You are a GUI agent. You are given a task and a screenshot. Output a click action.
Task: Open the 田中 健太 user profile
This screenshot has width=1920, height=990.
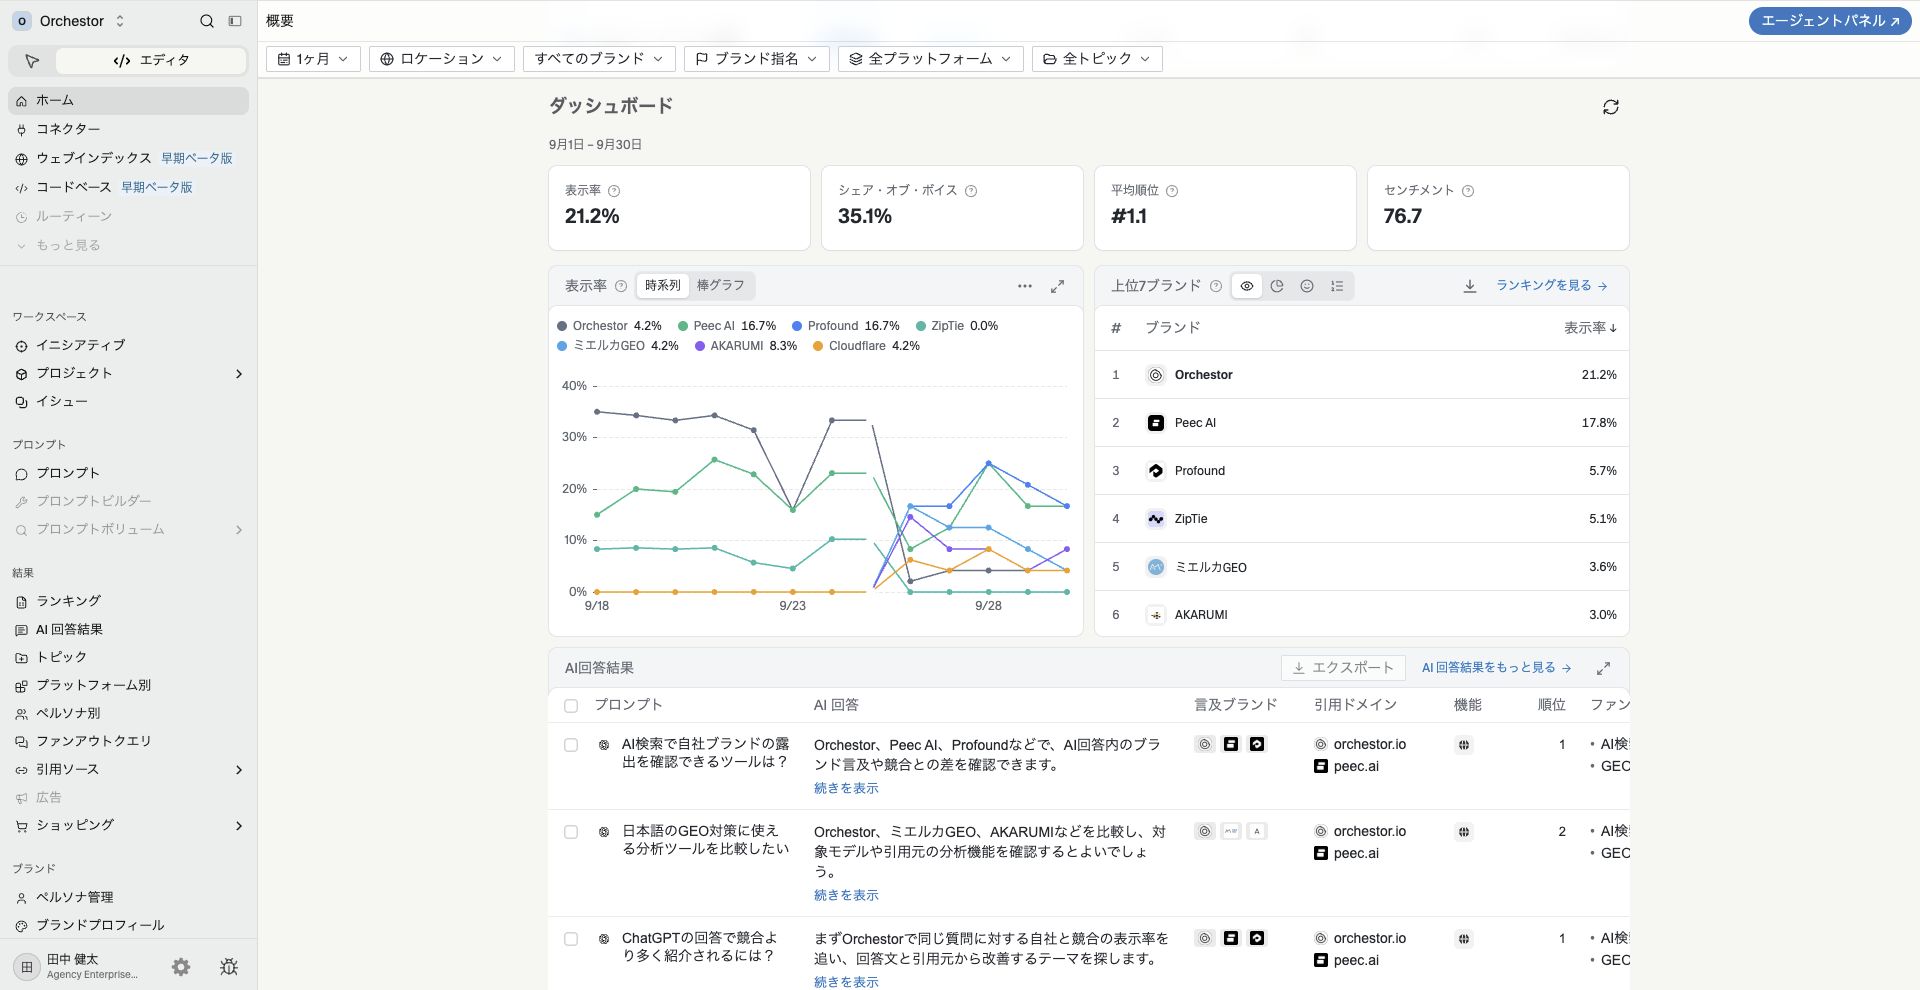[x=78, y=967]
